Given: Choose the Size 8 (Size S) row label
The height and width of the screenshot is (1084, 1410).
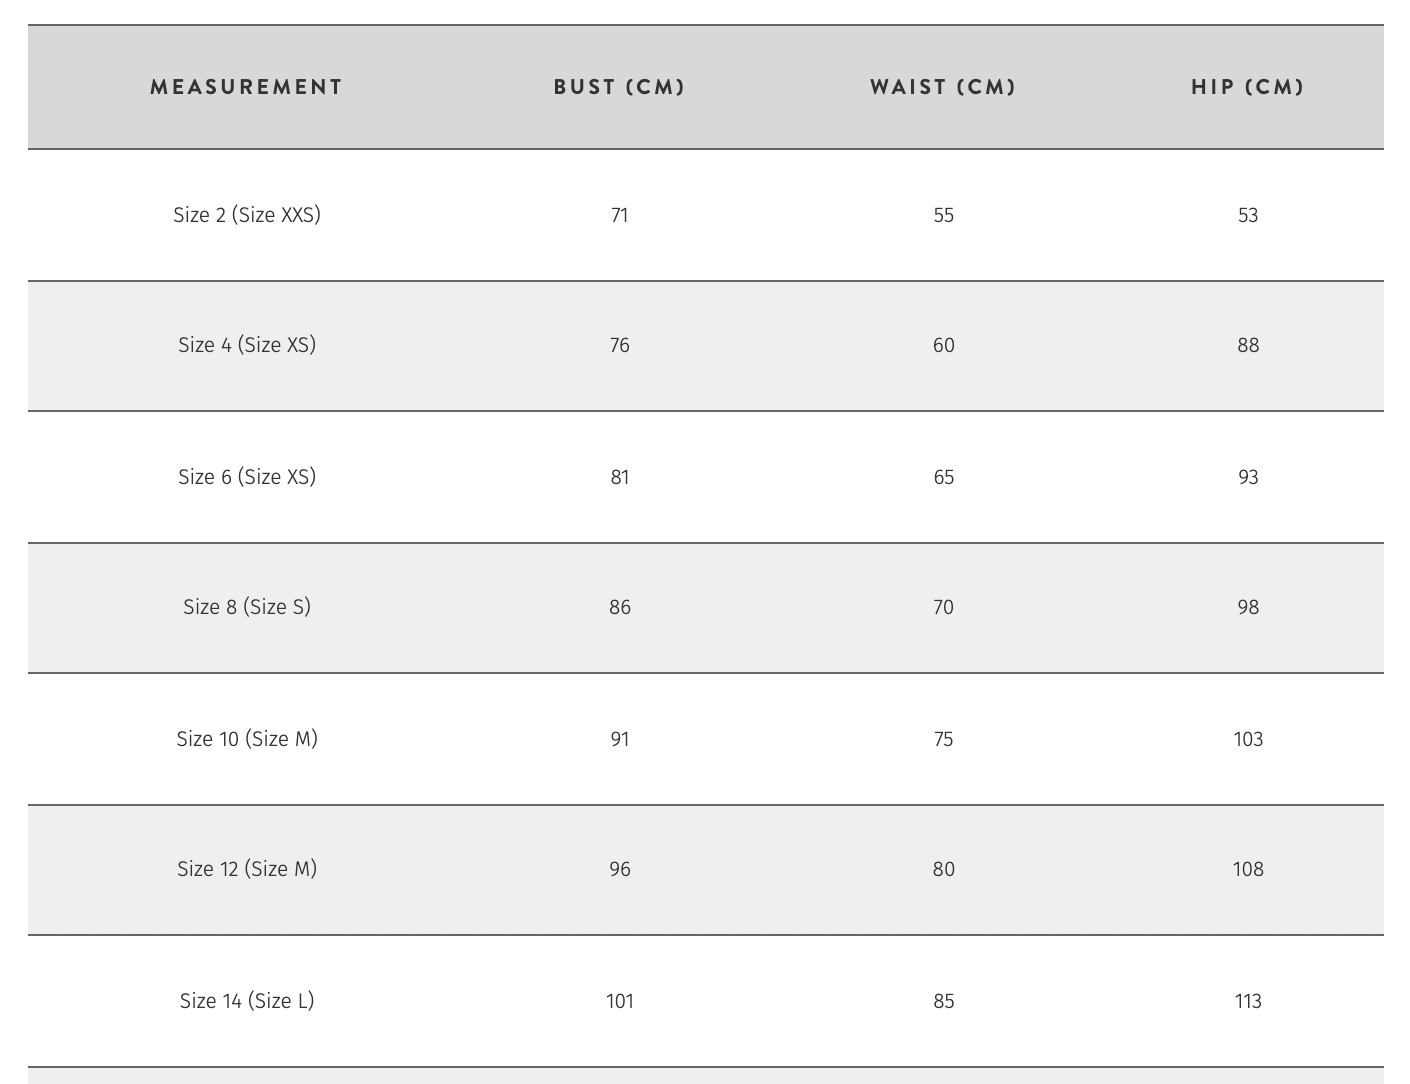Looking at the screenshot, I should 247,607.
